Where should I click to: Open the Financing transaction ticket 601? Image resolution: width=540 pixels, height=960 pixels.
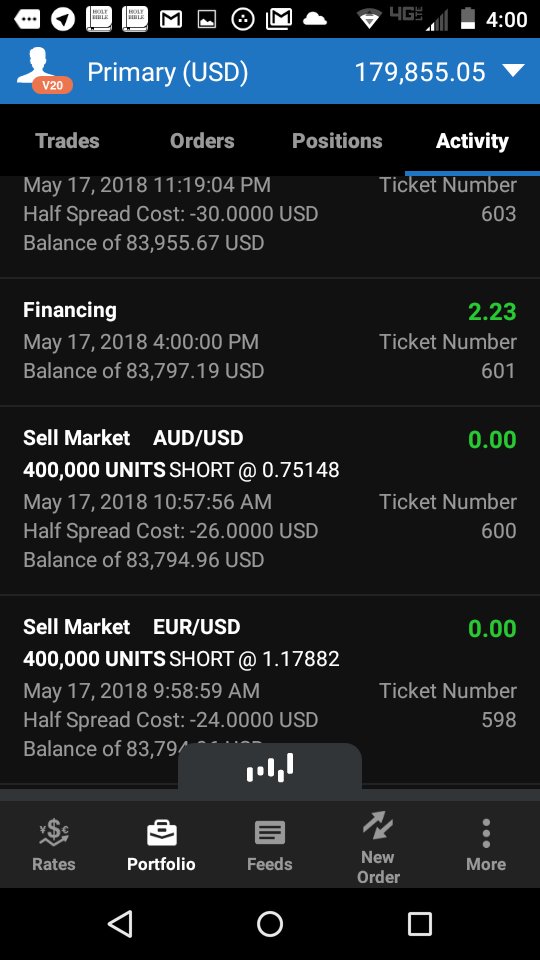pos(270,342)
